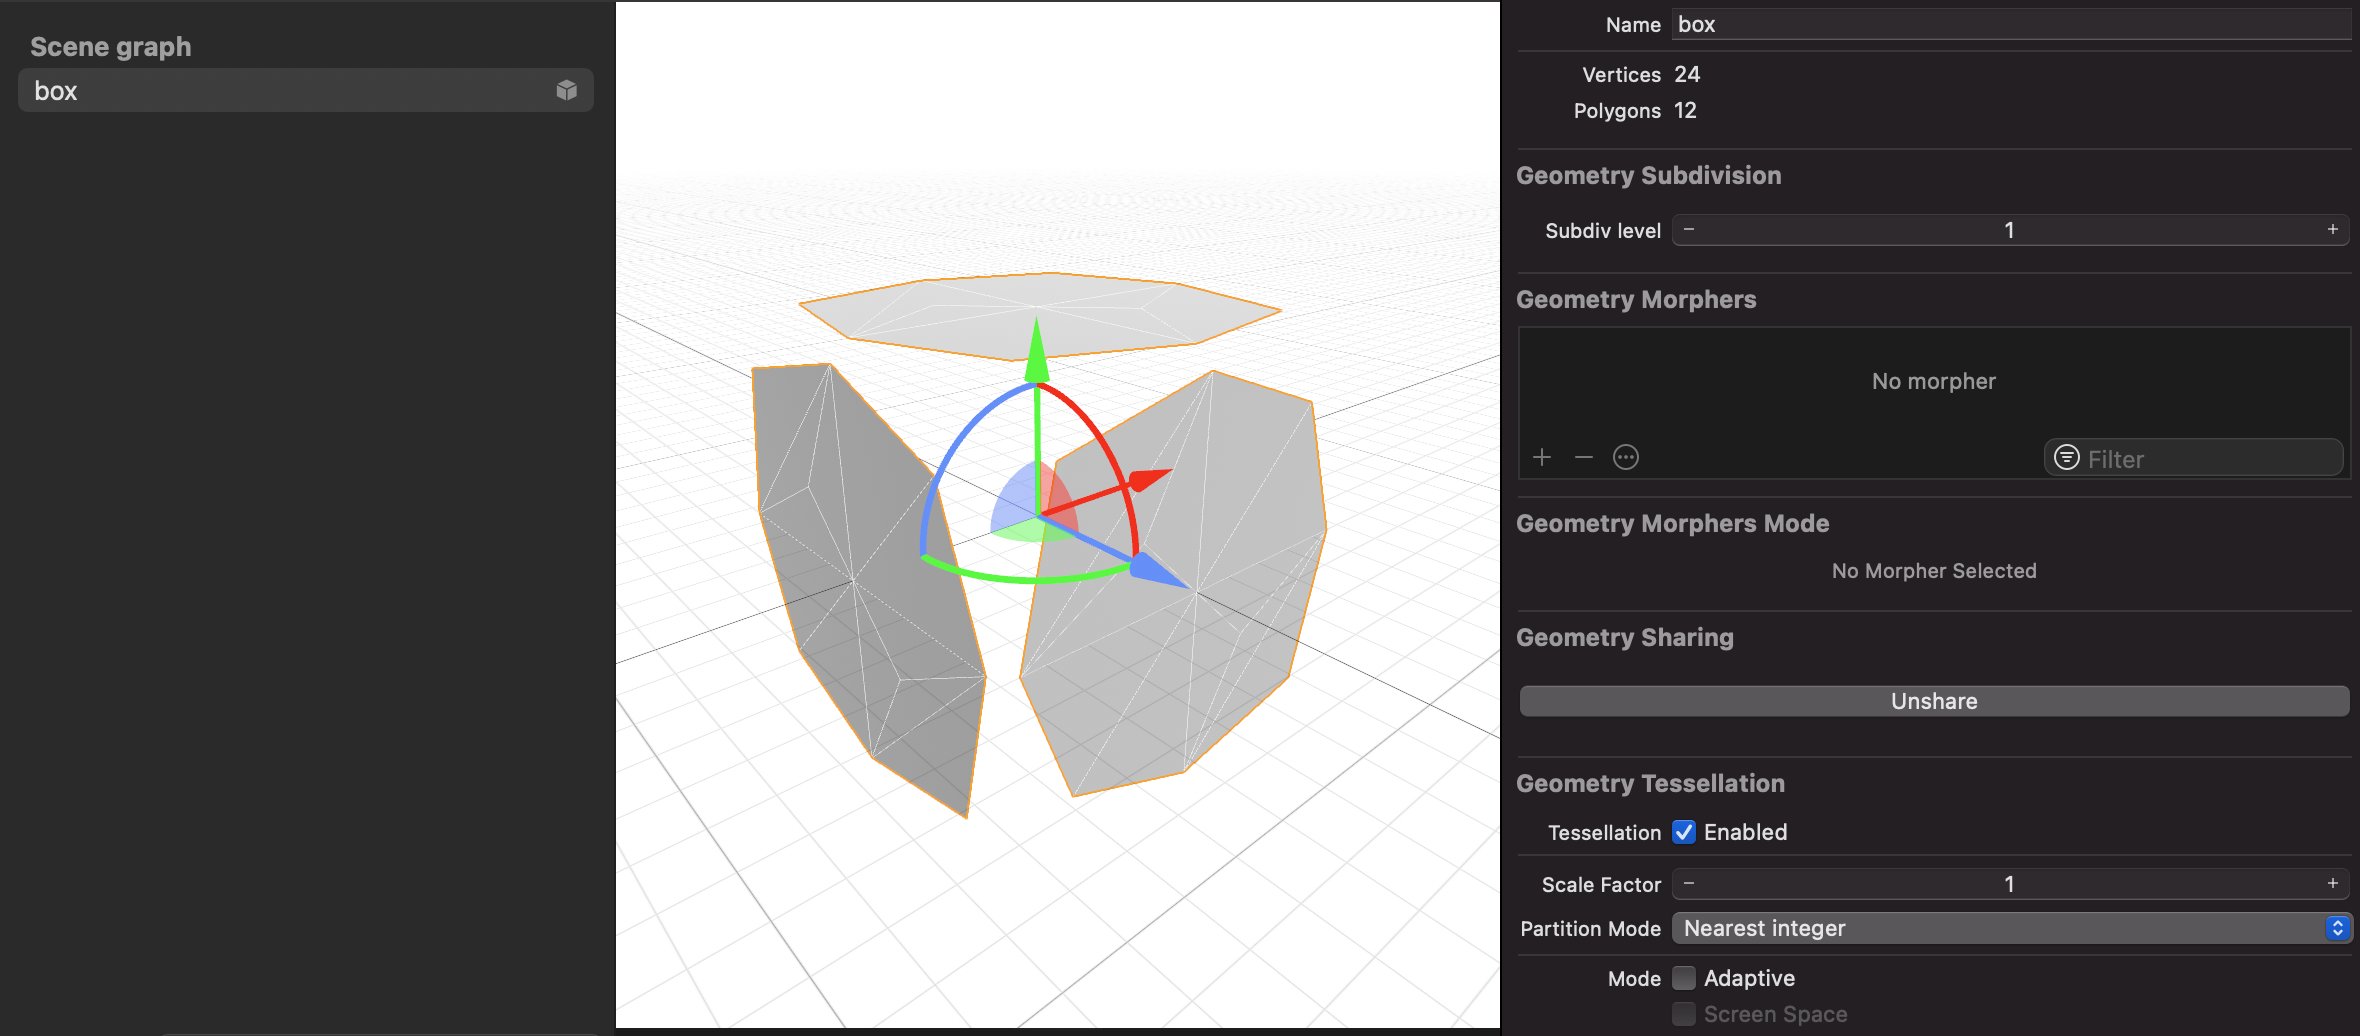The height and width of the screenshot is (1036, 2360).
Task: Decrease Scale Factor using minus button
Action: (1689, 884)
